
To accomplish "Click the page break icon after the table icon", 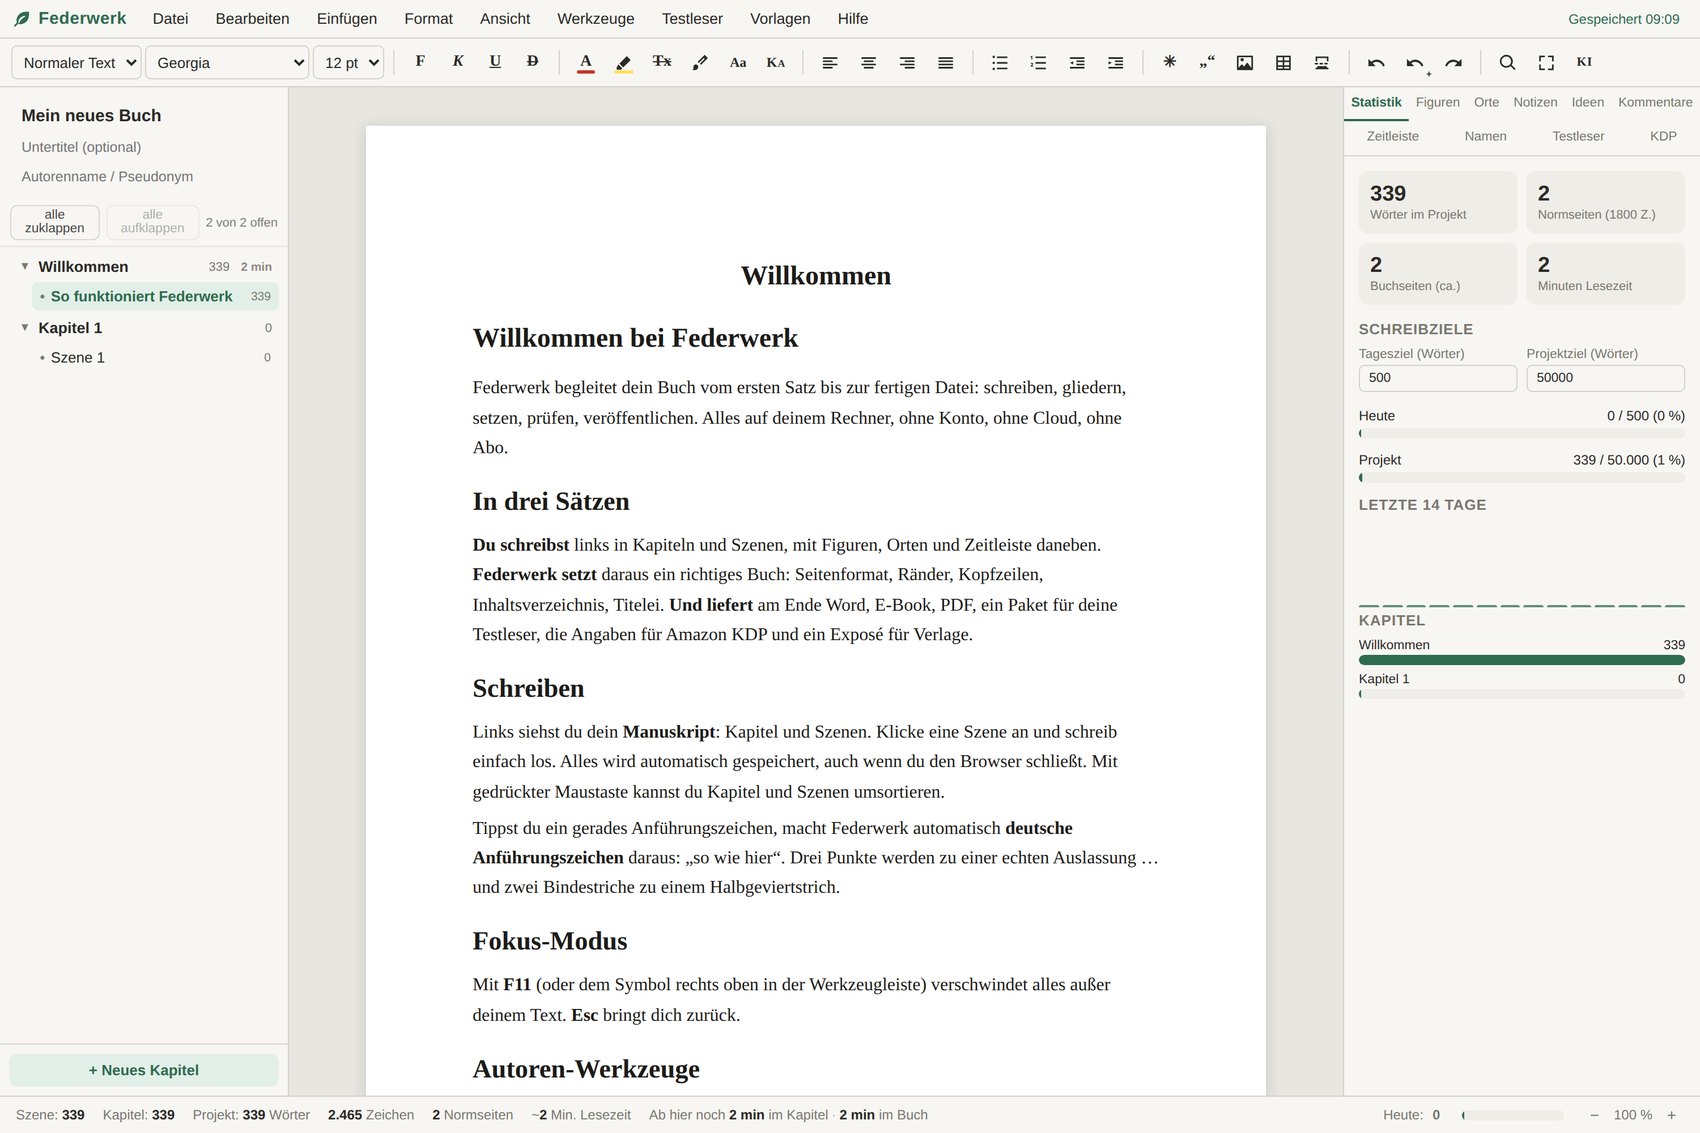I will (x=1322, y=62).
